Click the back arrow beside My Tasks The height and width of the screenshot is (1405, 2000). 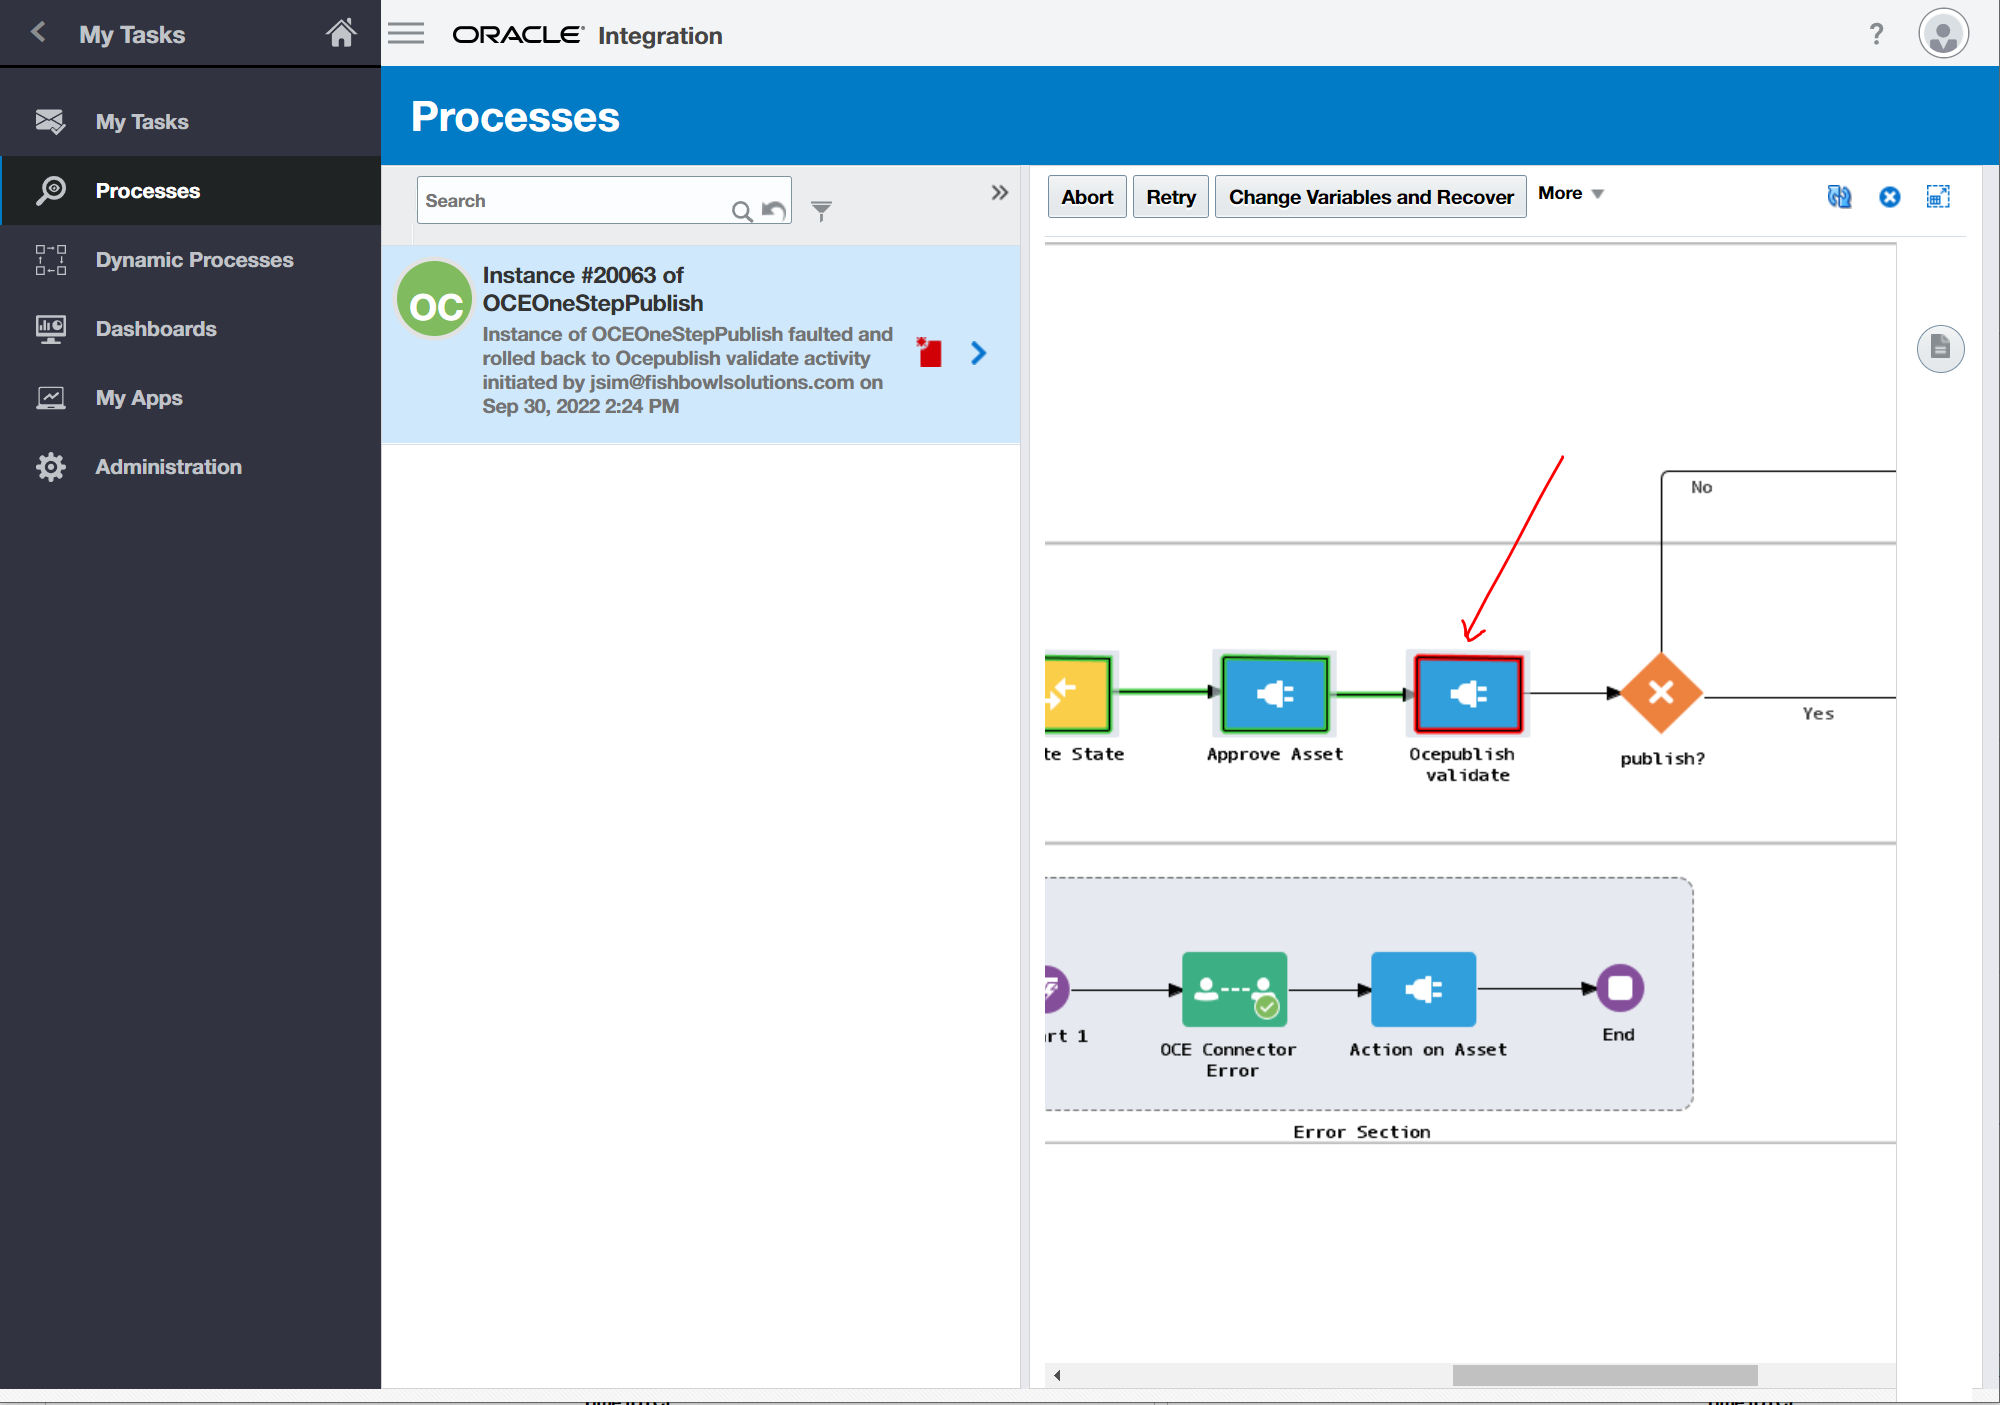[38, 33]
